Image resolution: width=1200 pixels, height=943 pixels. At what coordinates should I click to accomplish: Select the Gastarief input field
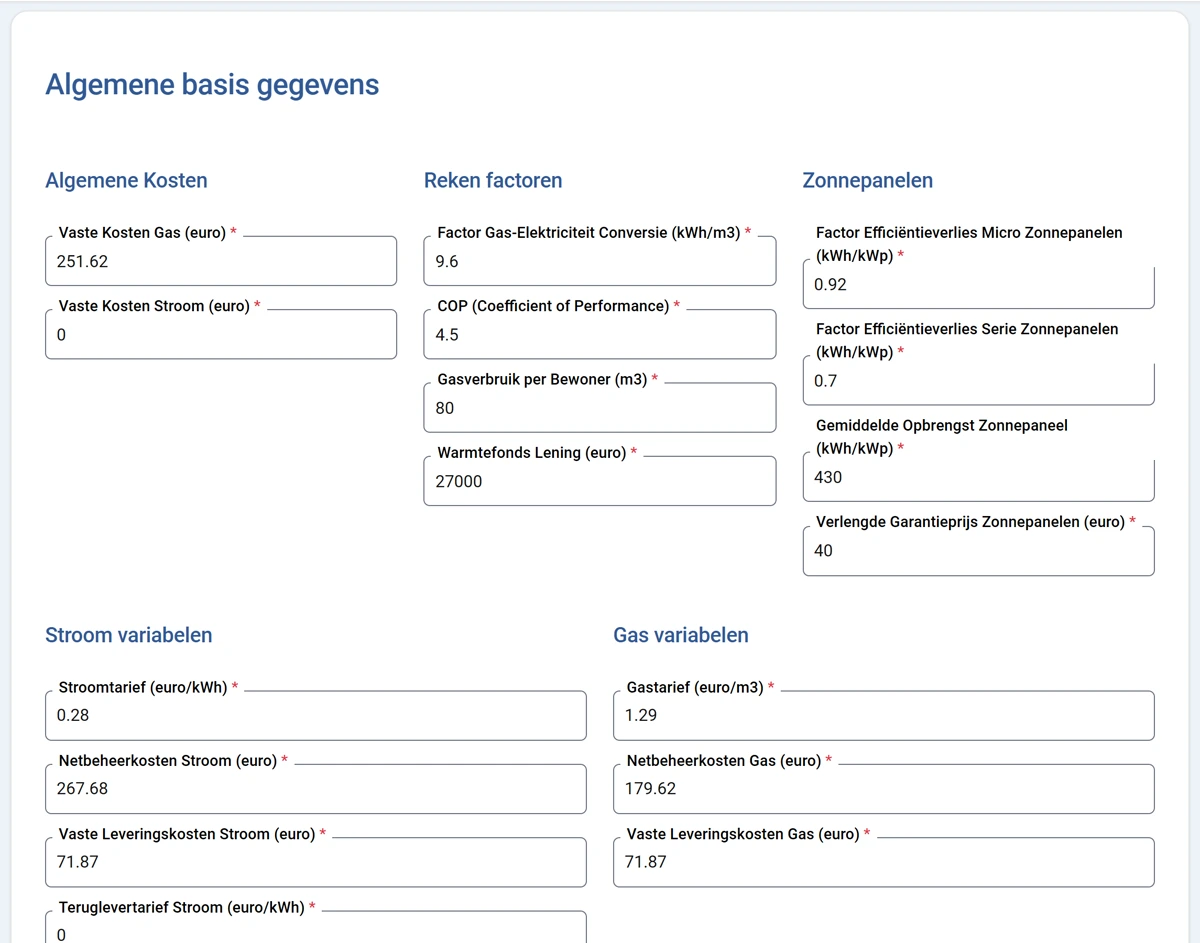[x=884, y=715]
